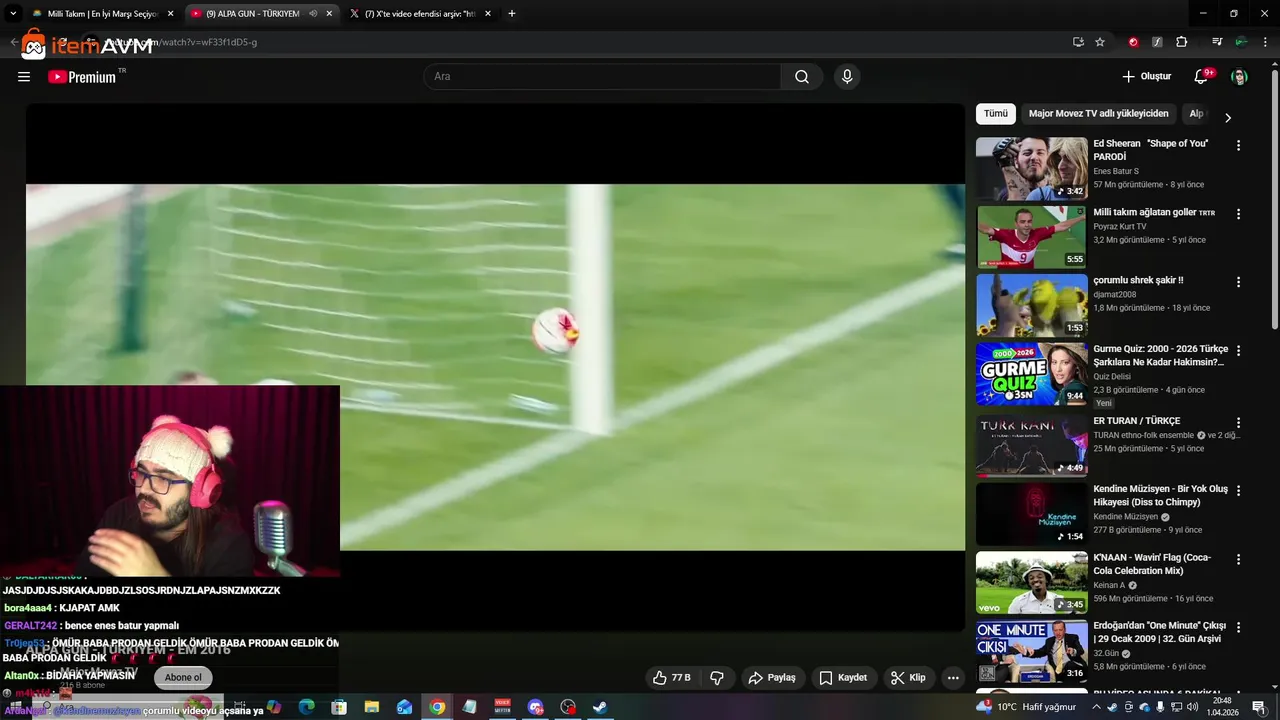Open Chrome three-dot menu

[1265, 42]
